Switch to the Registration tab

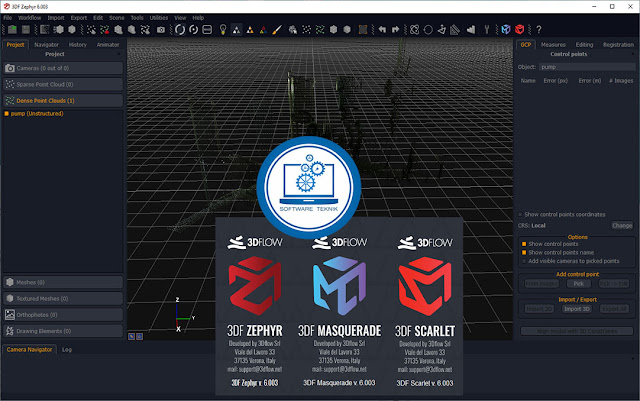[618, 45]
